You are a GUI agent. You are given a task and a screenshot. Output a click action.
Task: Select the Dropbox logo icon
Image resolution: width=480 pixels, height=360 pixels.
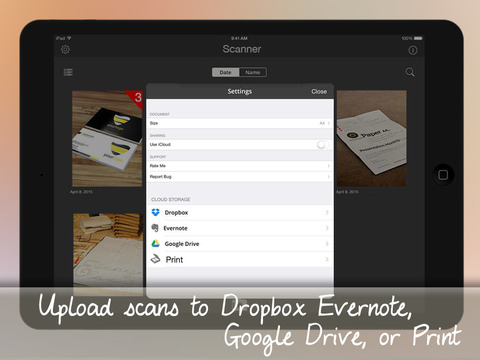click(156, 212)
